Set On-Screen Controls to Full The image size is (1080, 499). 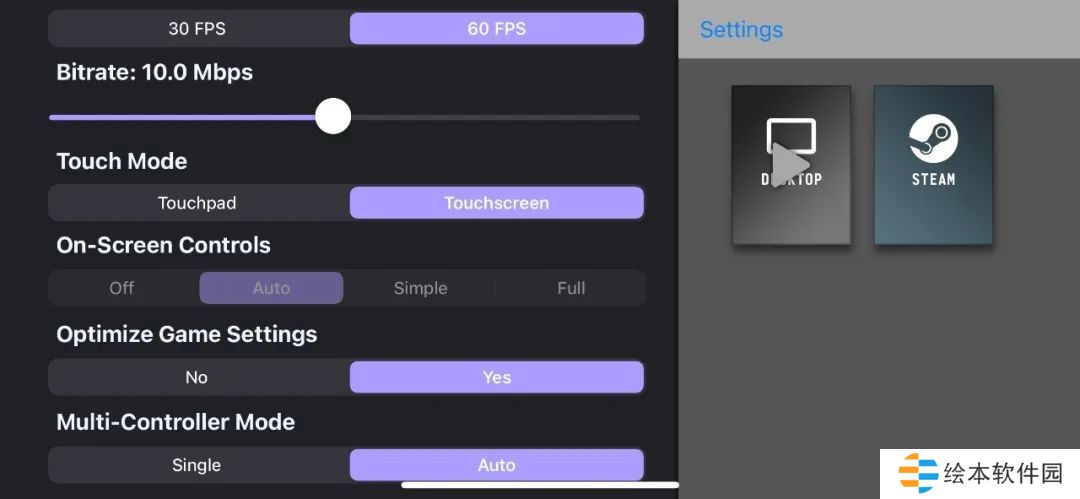pyautogui.click(x=571, y=288)
